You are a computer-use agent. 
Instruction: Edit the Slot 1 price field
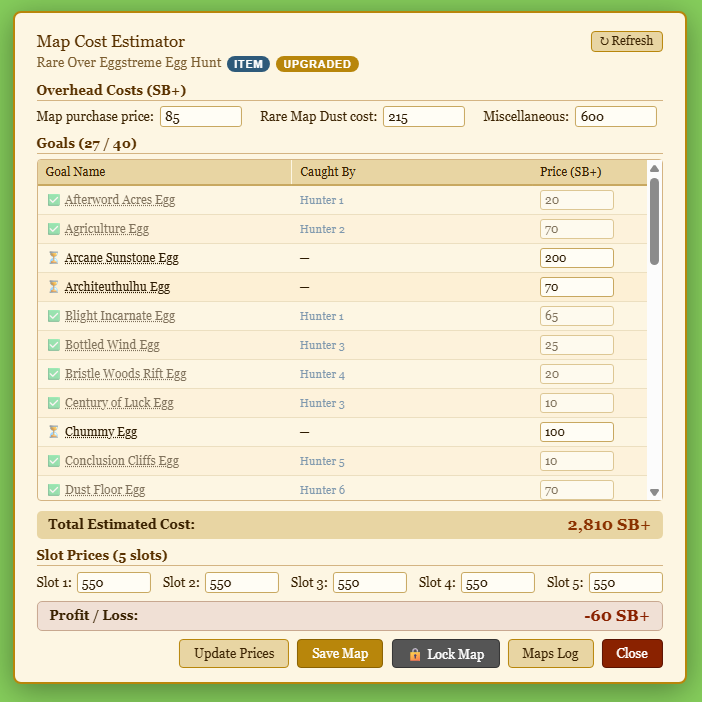(114, 582)
